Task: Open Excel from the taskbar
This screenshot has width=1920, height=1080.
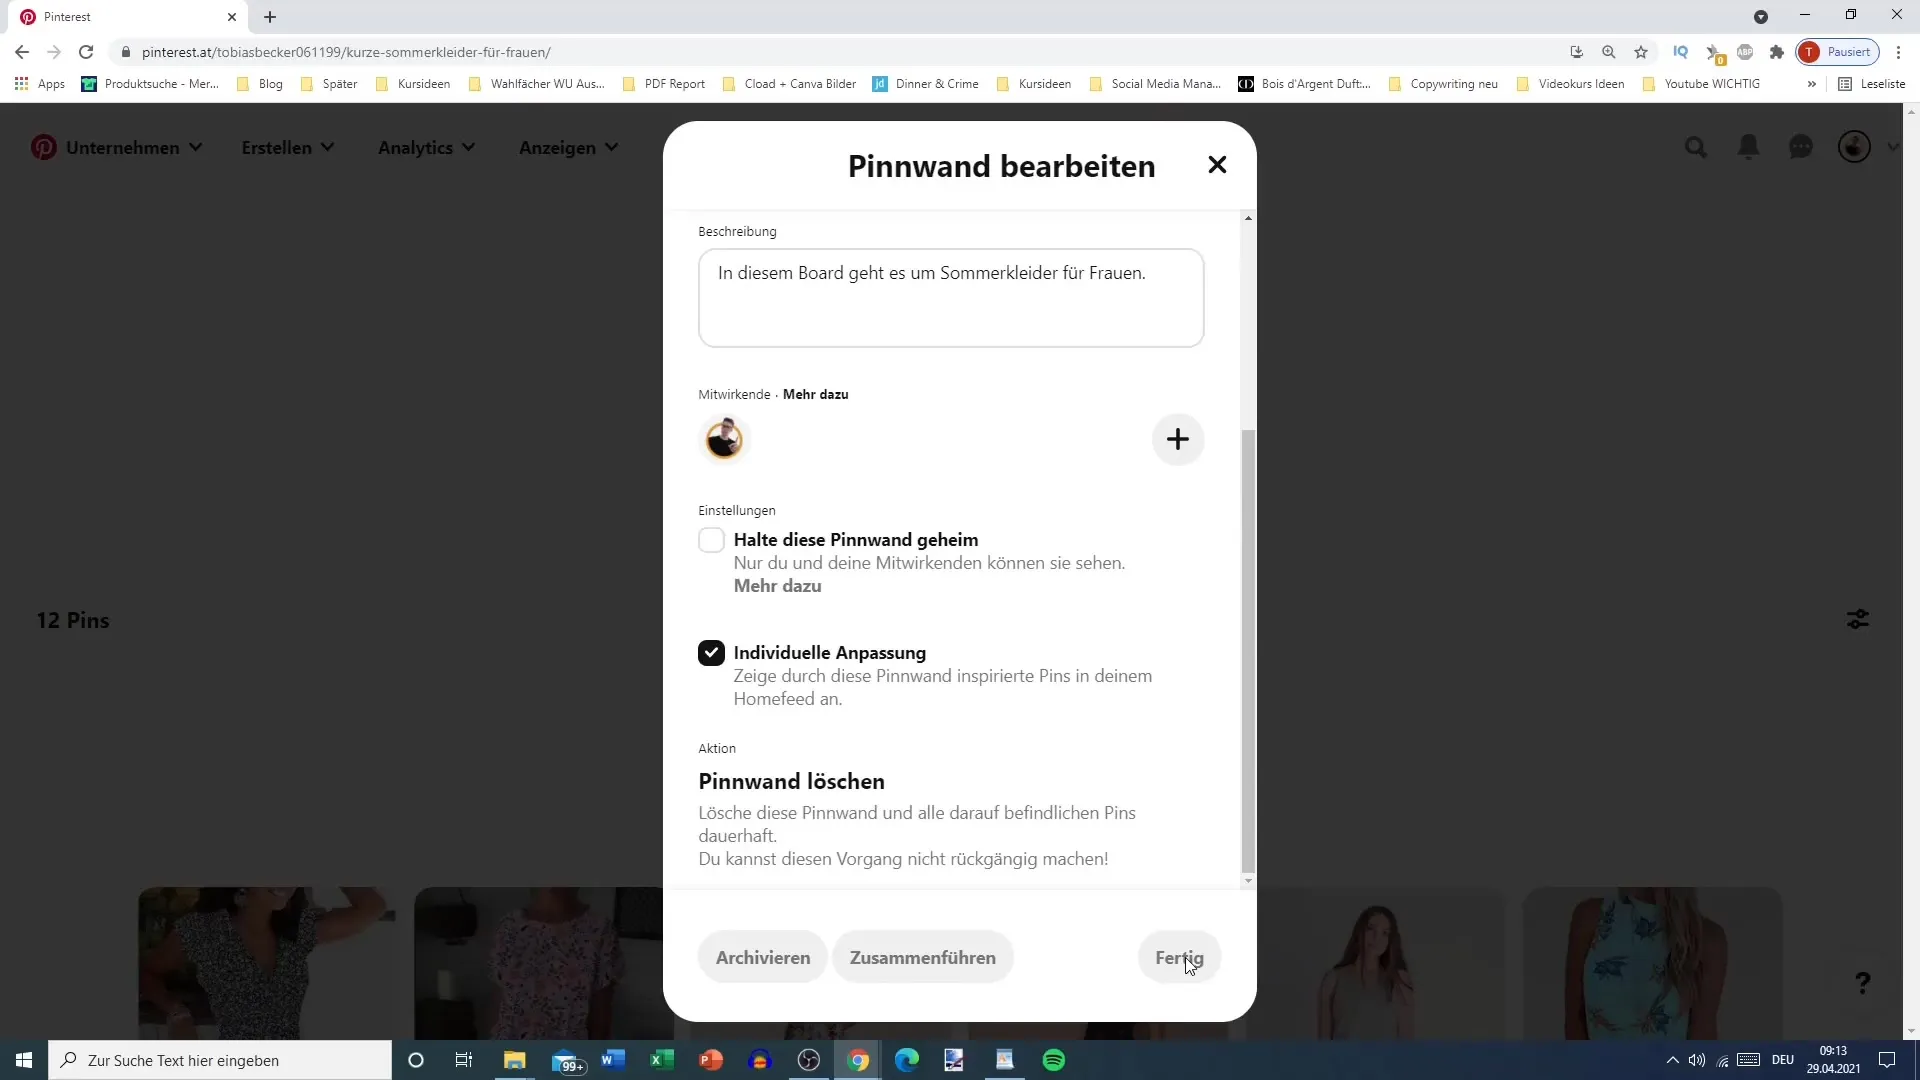Action: (661, 1060)
